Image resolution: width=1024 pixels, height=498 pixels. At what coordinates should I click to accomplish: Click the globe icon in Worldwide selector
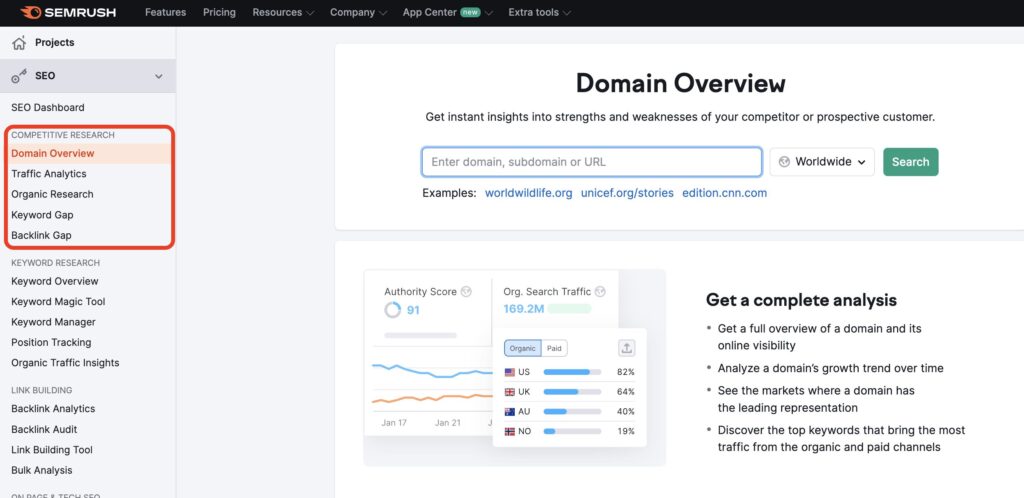pyautogui.click(x=784, y=162)
